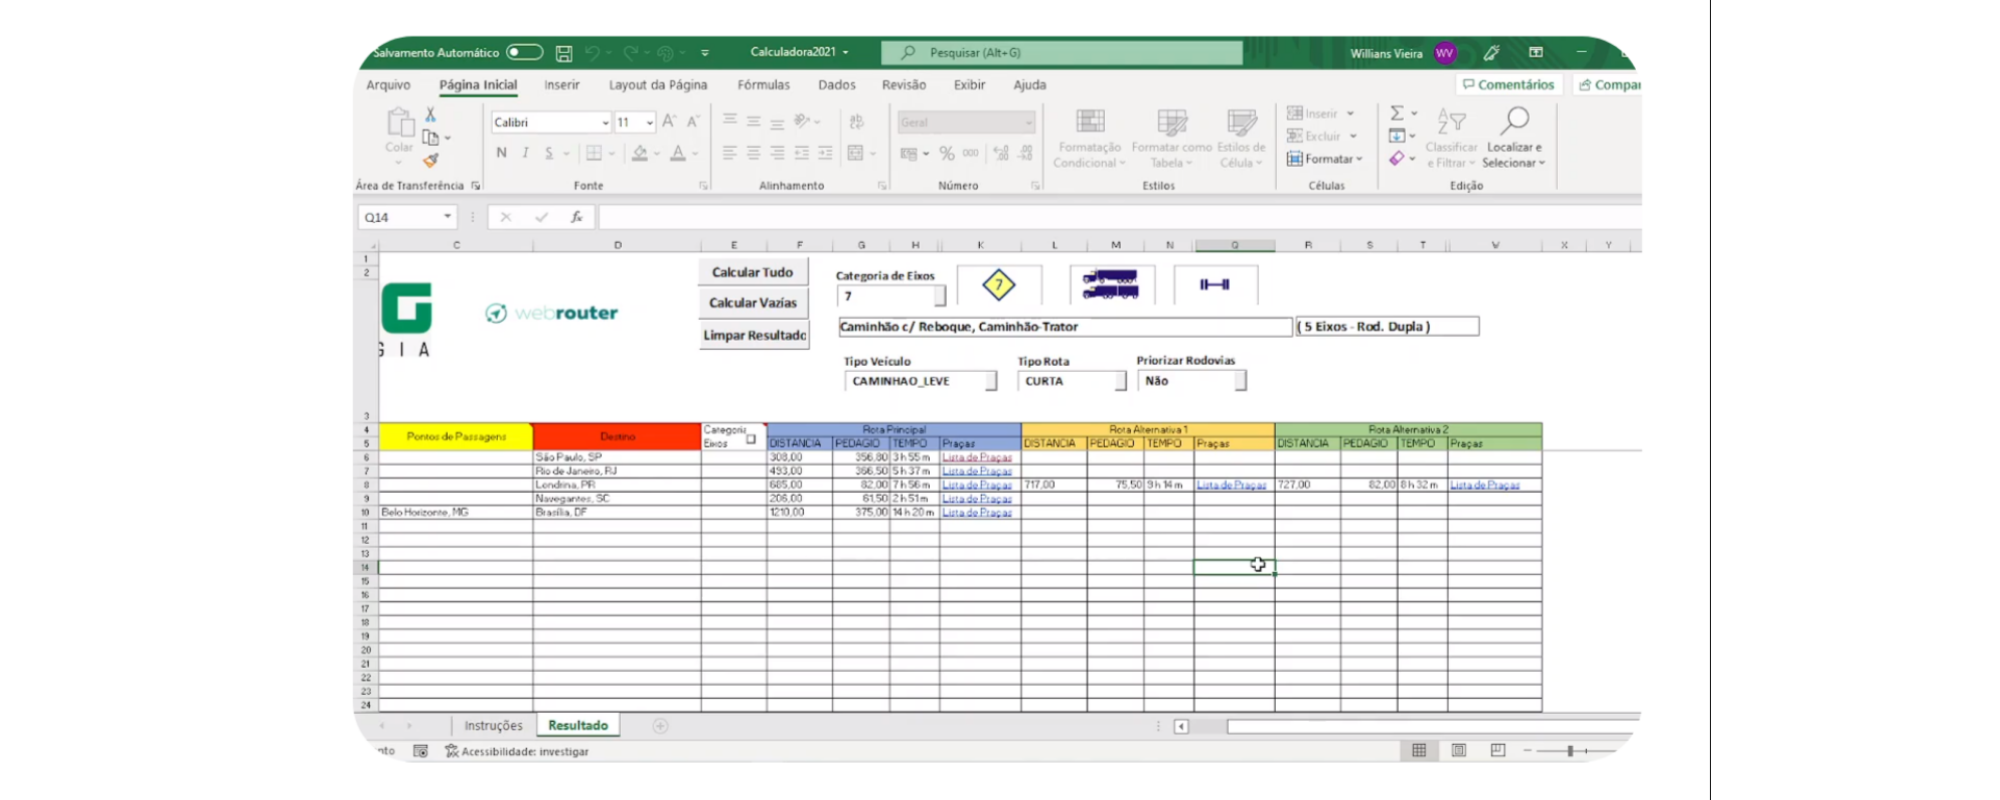Toggle Salvamento Automático switch
2000x800 pixels.
[x=524, y=53]
